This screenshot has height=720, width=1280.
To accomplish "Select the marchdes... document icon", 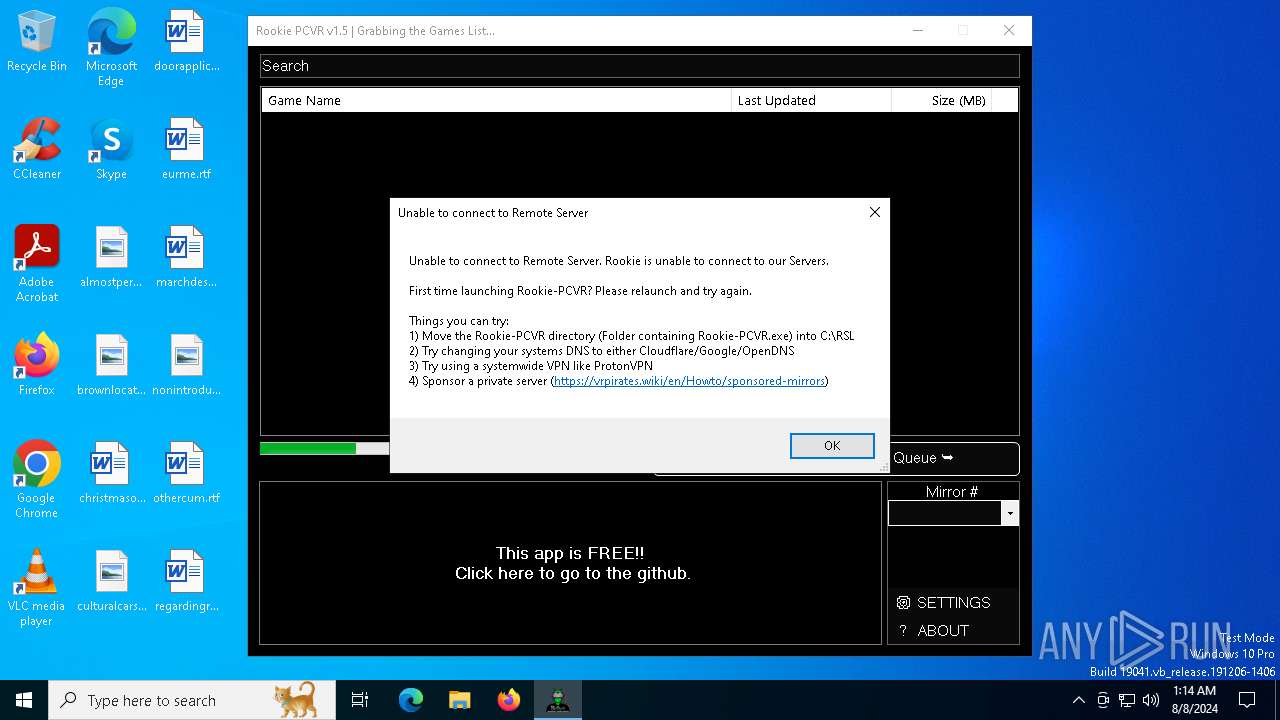I will point(186,258).
